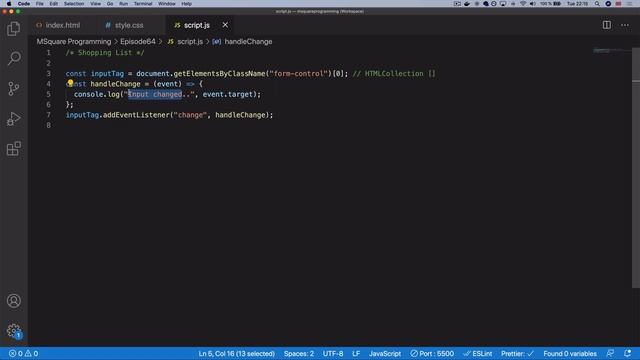
Task: Open the Accounts menu icon
Action: pos(13,301)
